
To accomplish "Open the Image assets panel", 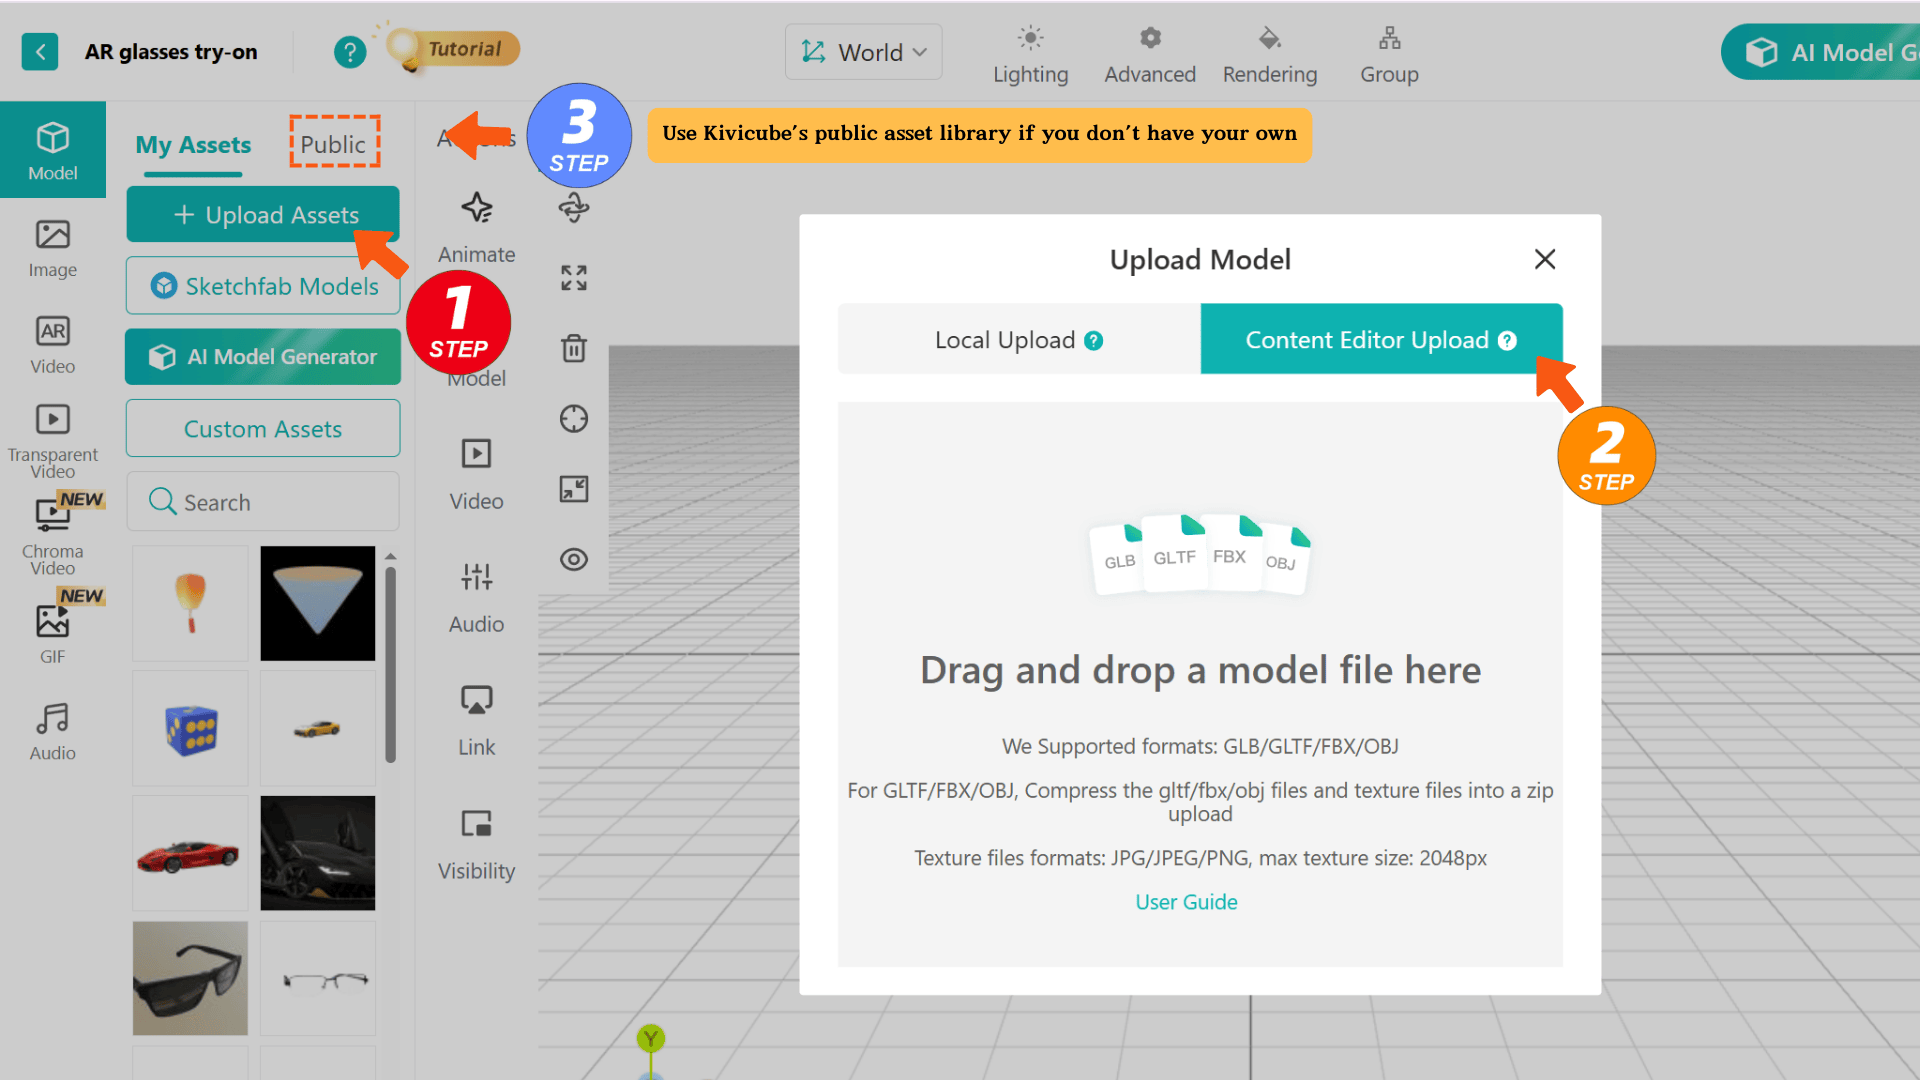I will pyautogui.click(x=53, y=247).
